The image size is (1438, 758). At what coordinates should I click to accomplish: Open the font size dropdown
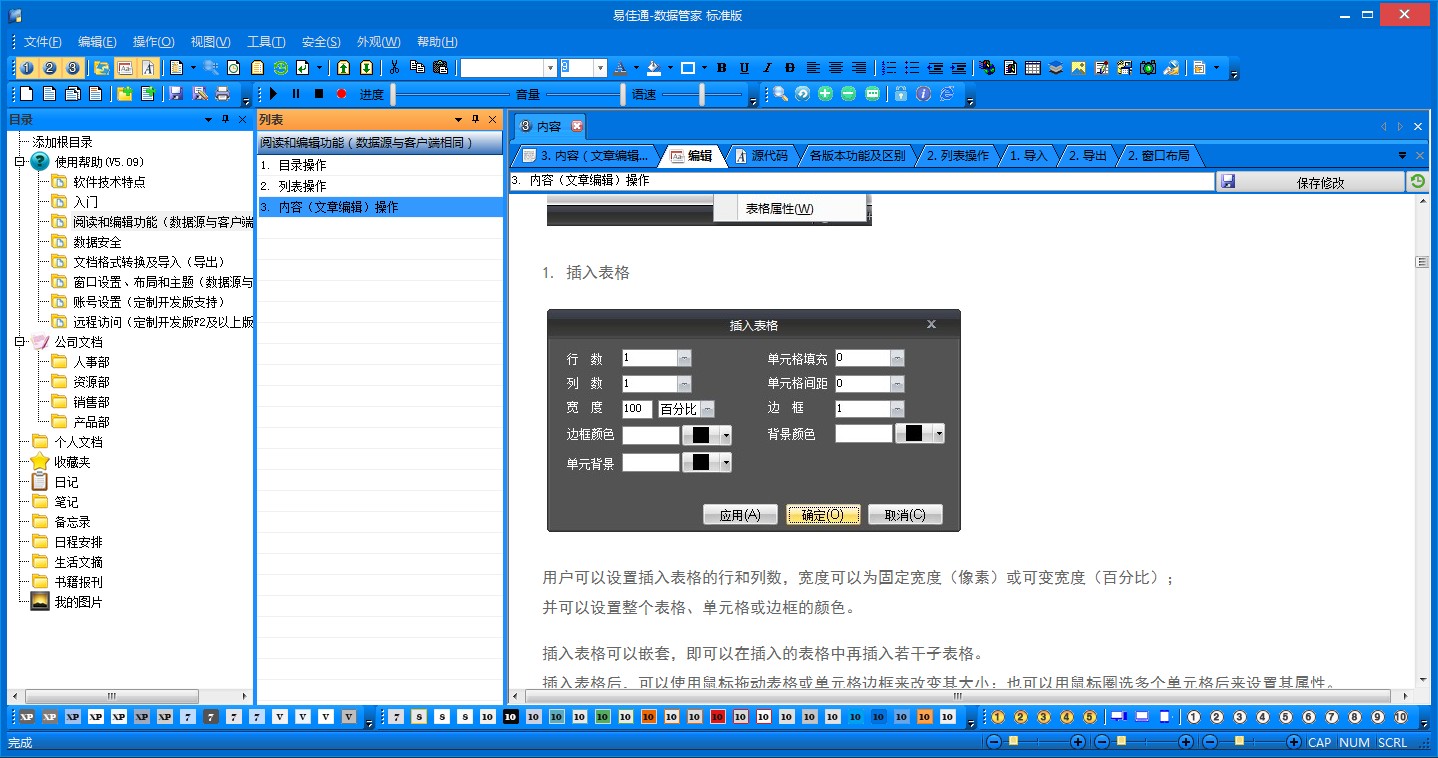pyautogui.click(x=601, y=68)
